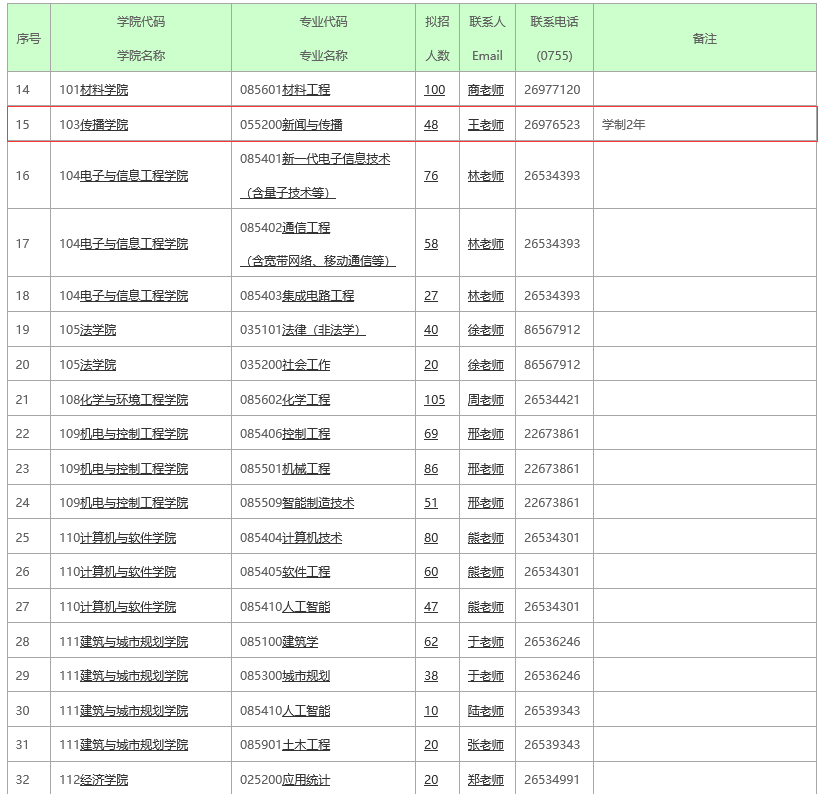819x794 pixels.
Task: Email contact 陆老师
Action: (x=486, y=710)
